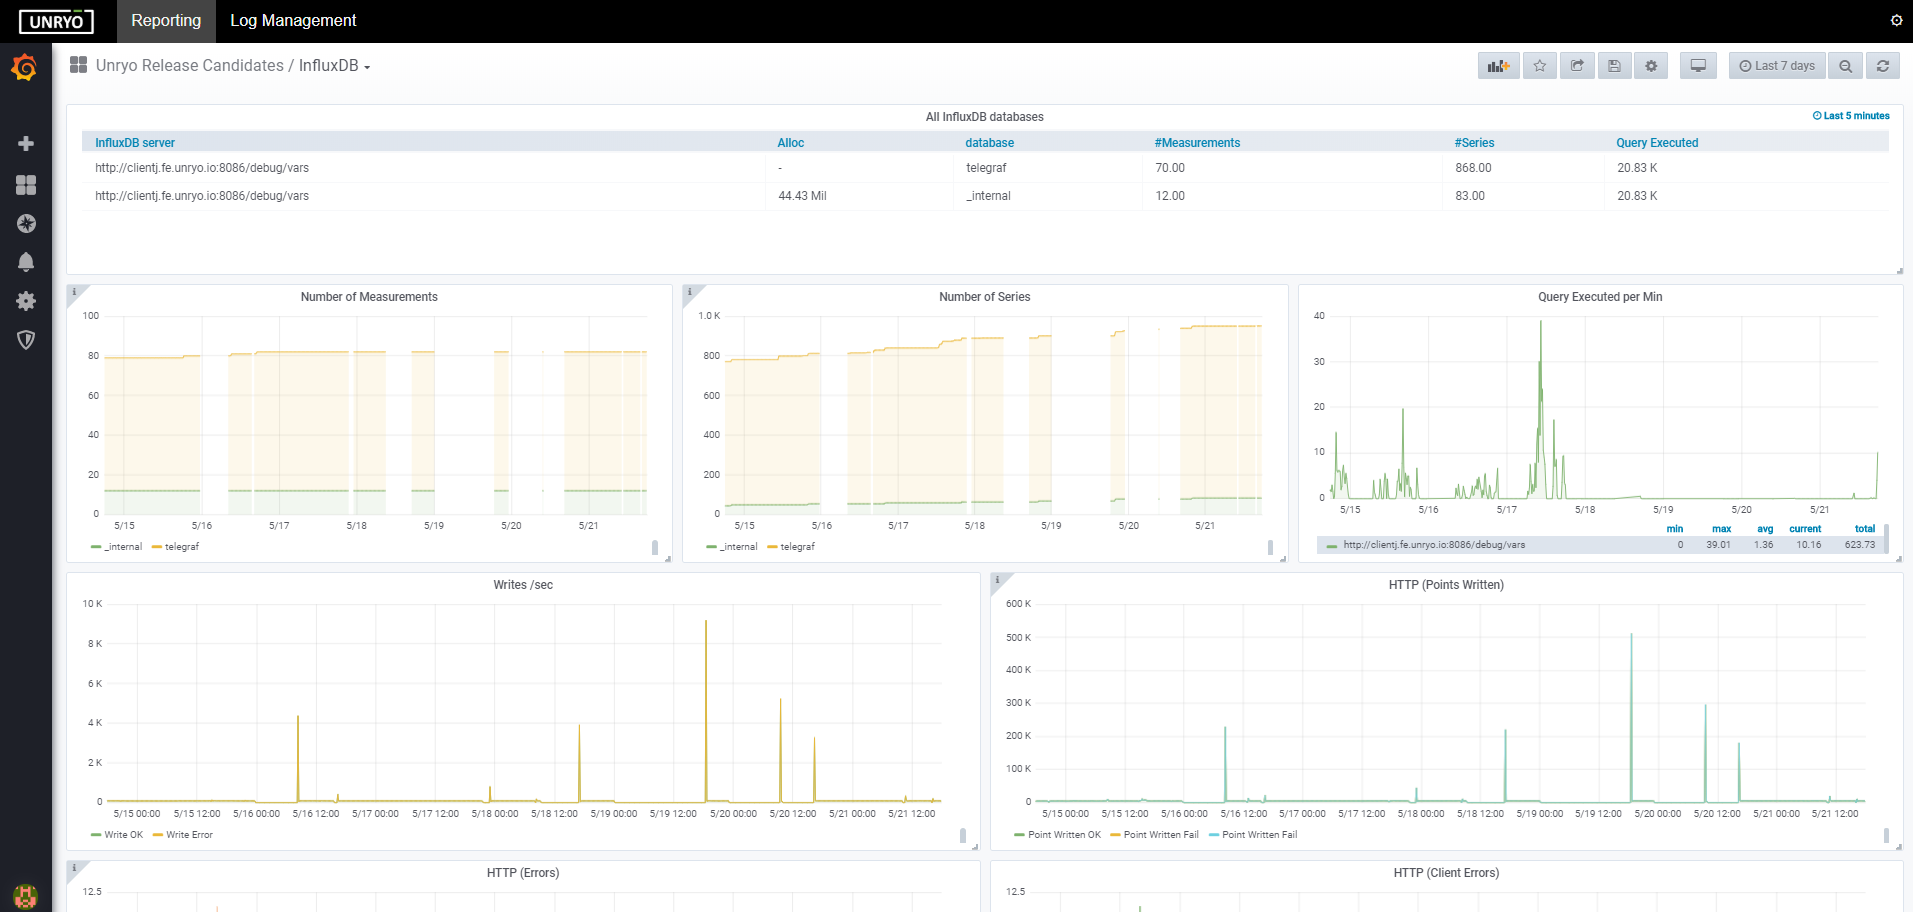
Task: Toggle telegraf series in Number of Series
Action: pyautogui.click(x=797, y=547)
